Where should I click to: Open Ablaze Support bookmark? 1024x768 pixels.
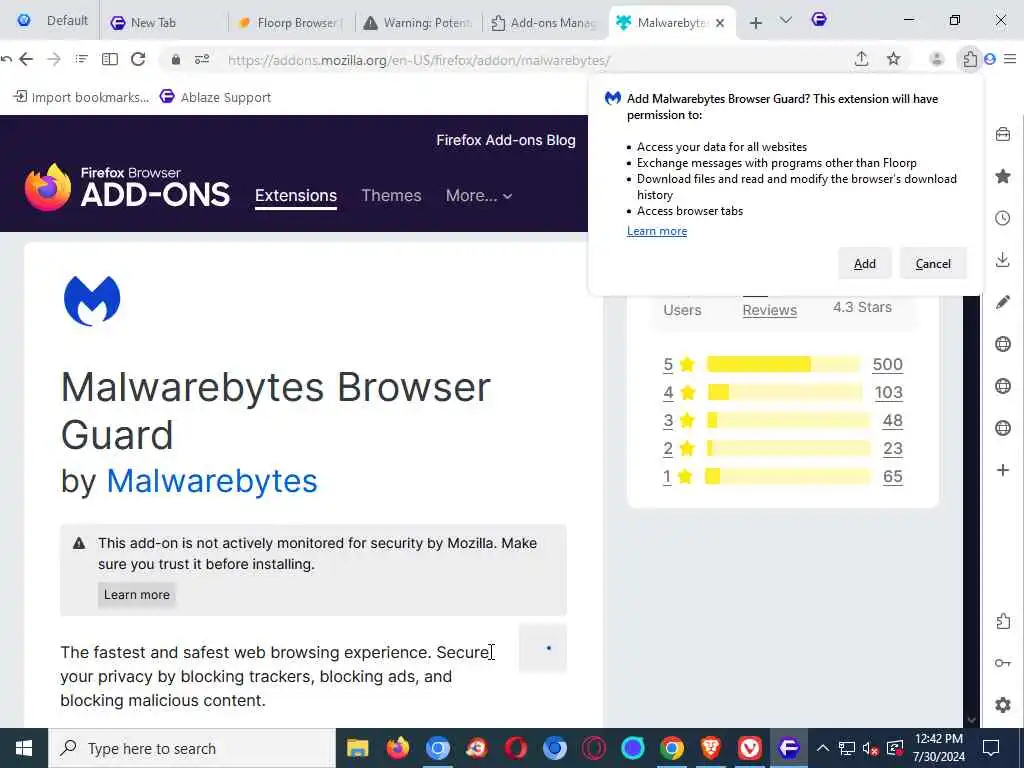pos(216,97)
